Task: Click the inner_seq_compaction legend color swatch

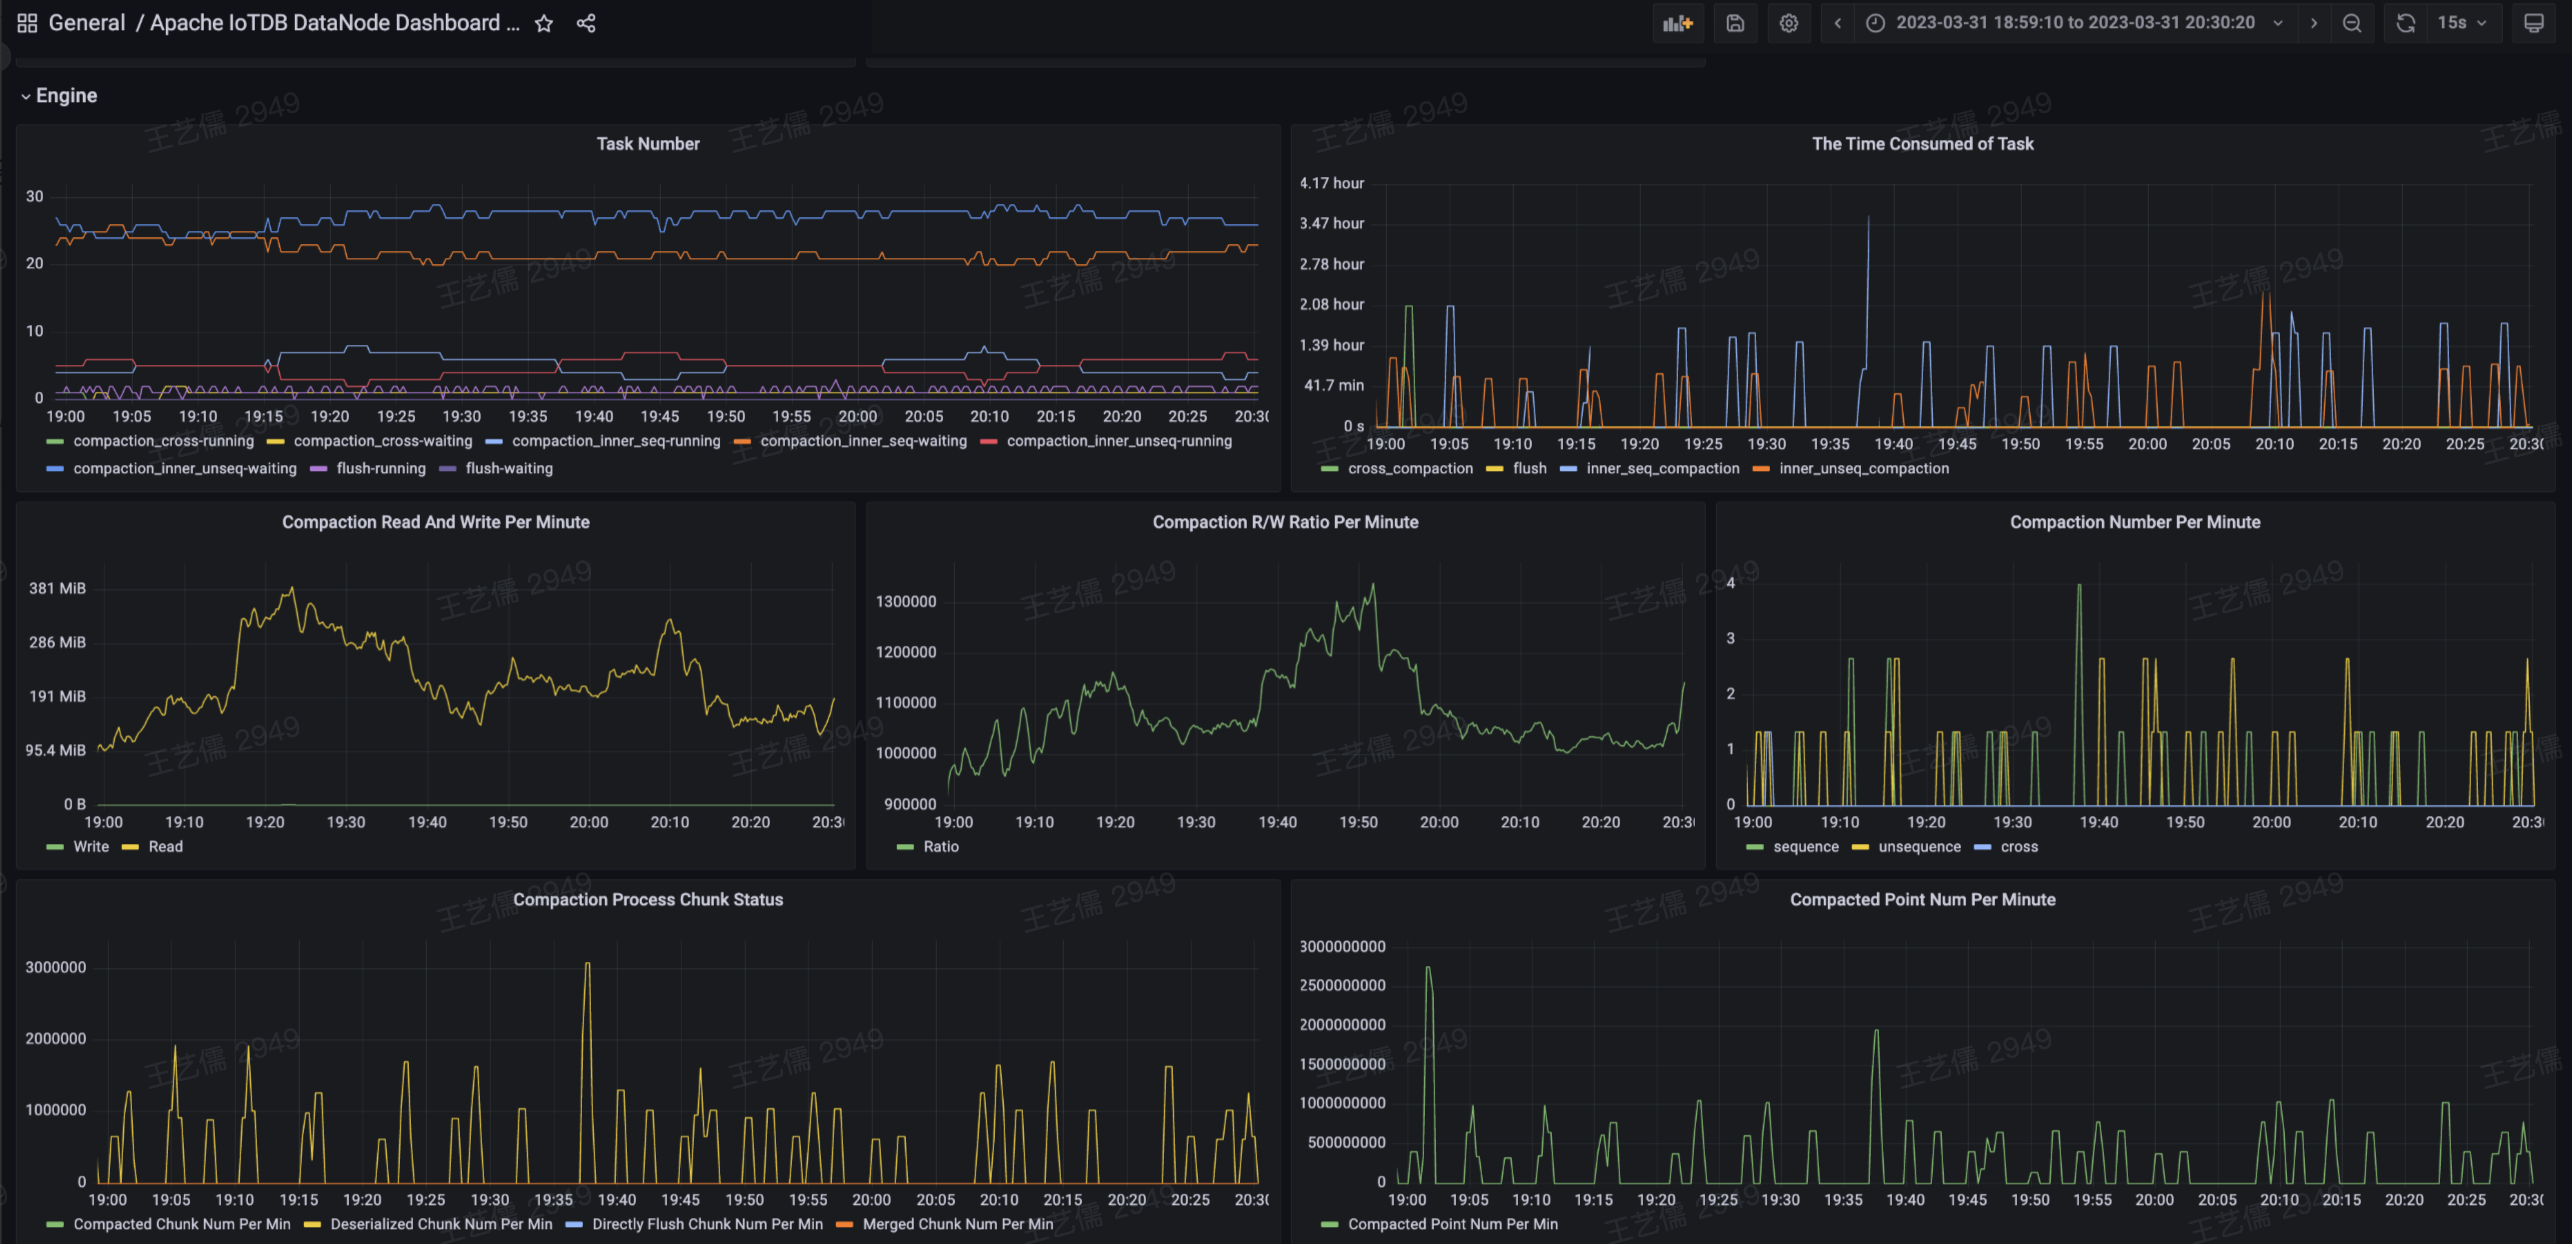Action: [1568, 469]
